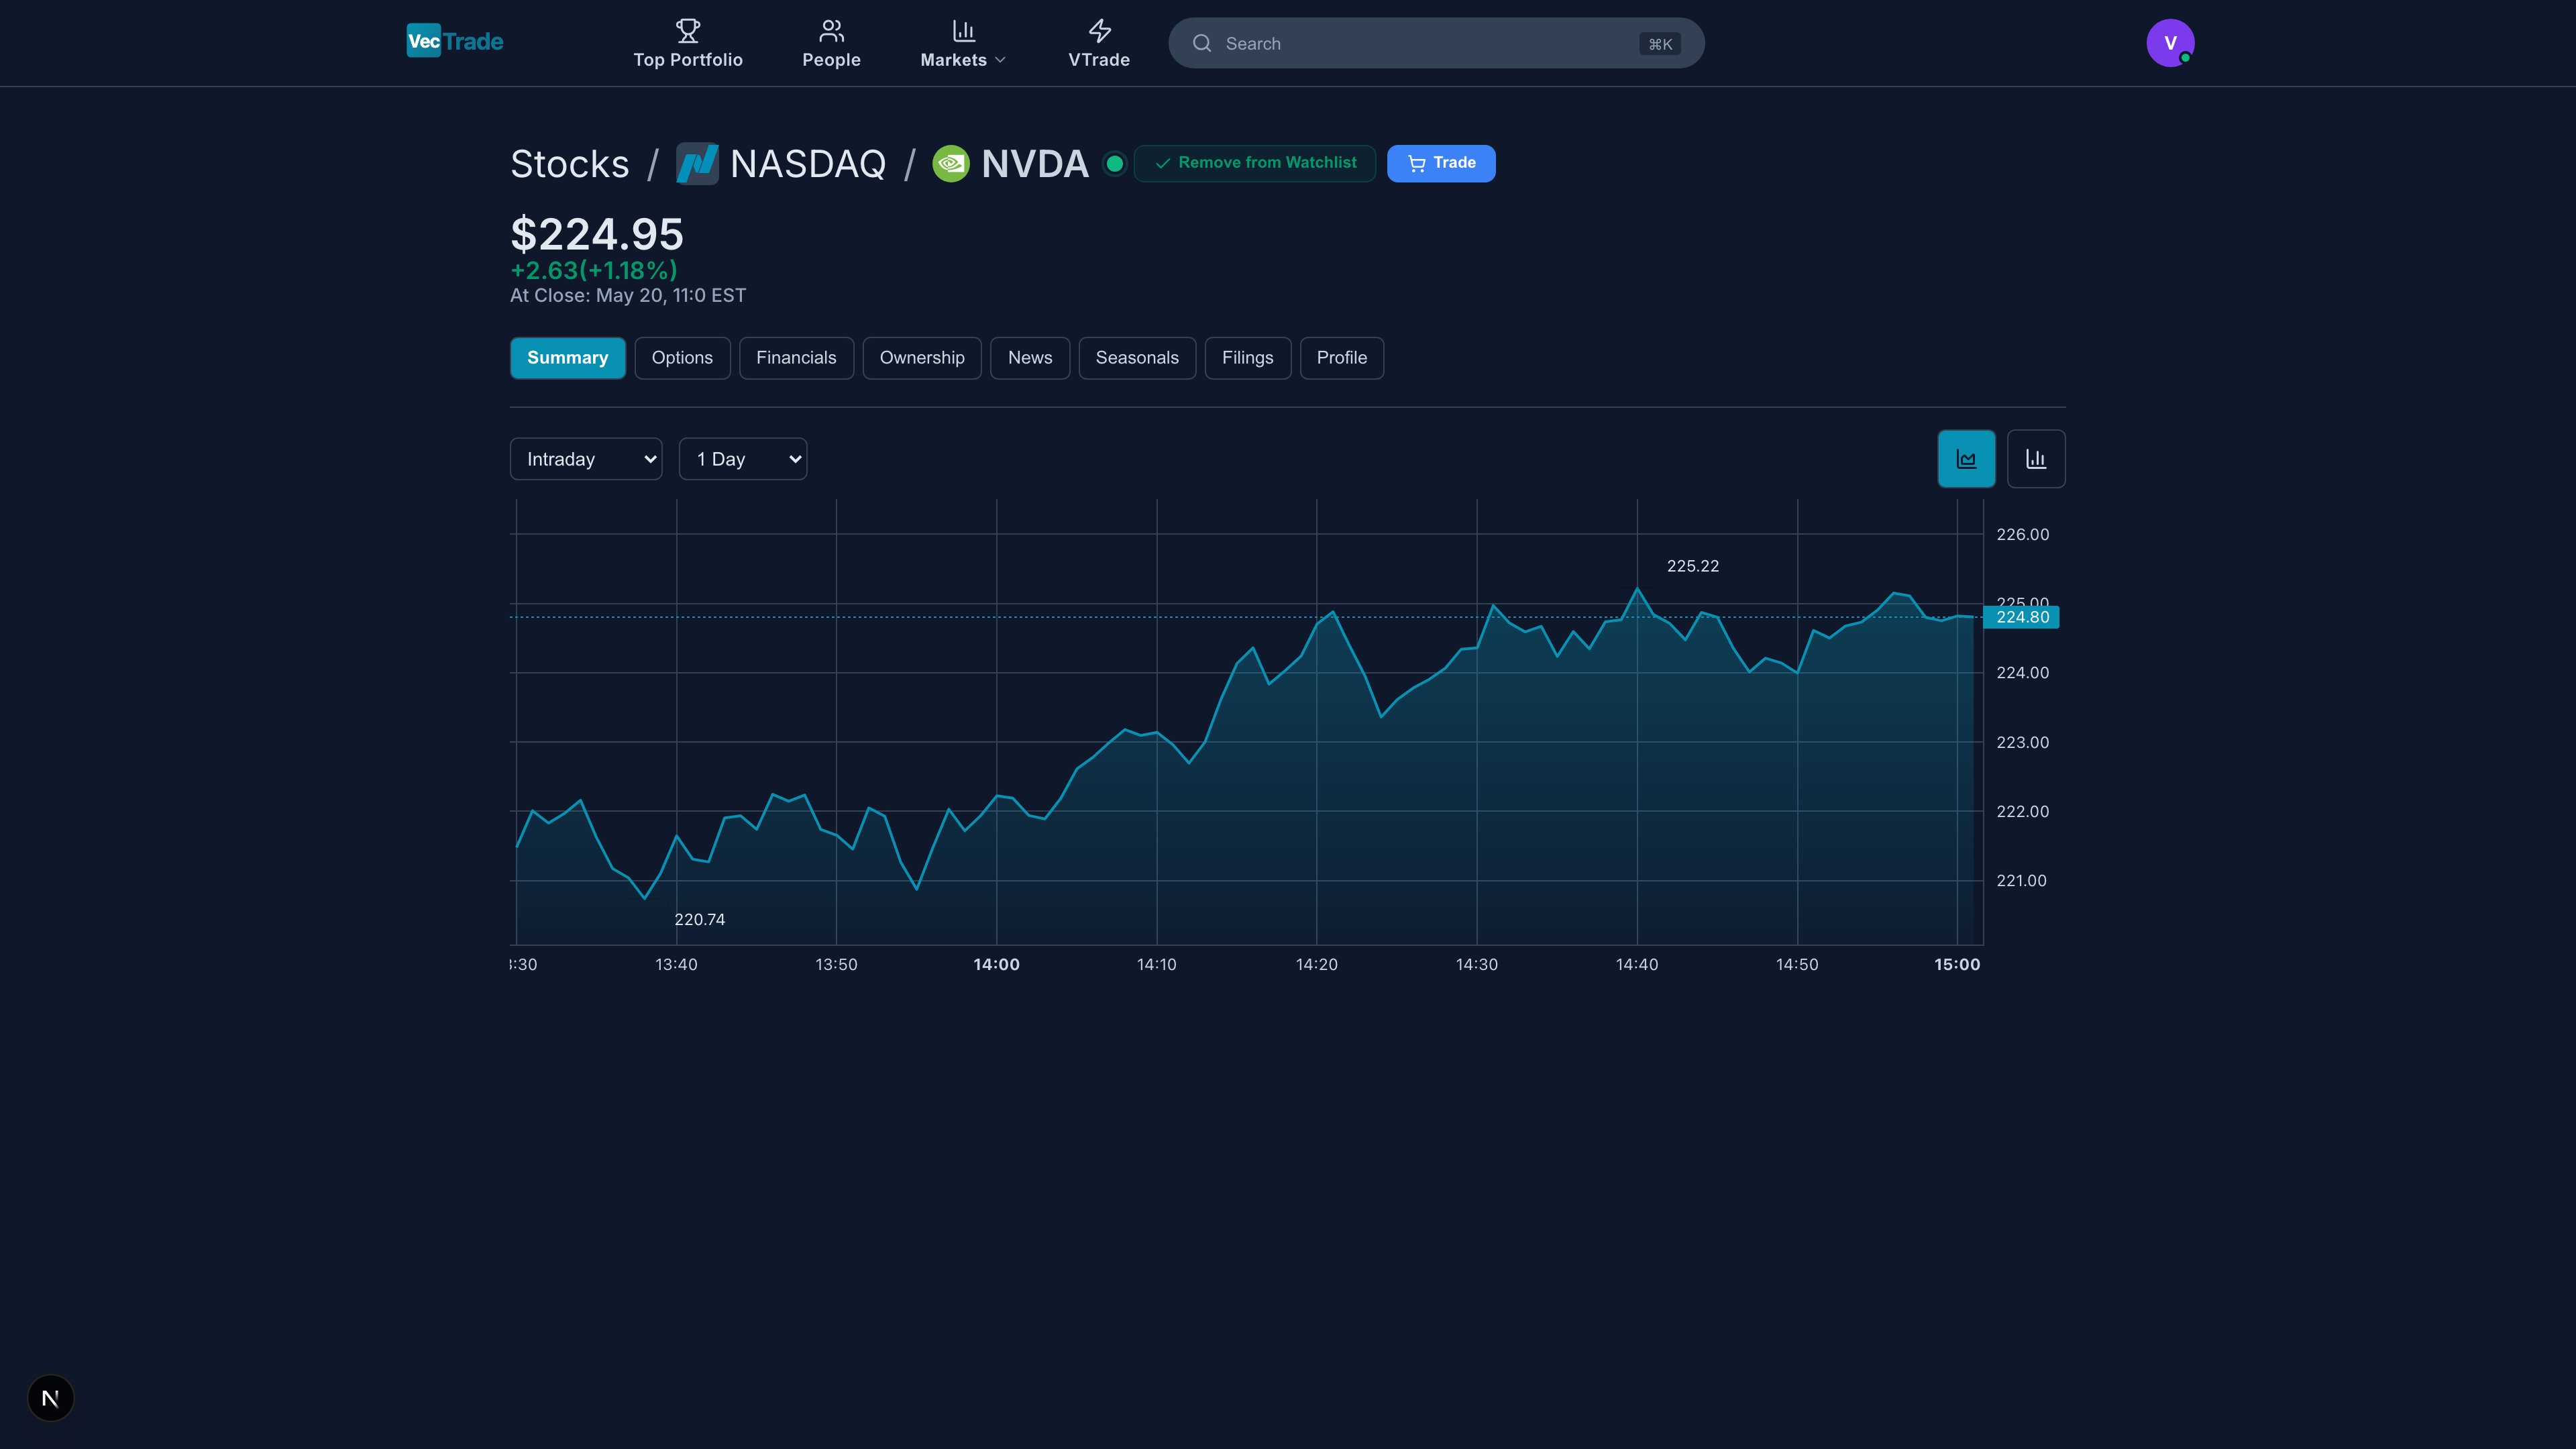Open VTrade lightning section
Image resolution: width=2576 pixels, height=1449 pixels.
pos(1099,44)
